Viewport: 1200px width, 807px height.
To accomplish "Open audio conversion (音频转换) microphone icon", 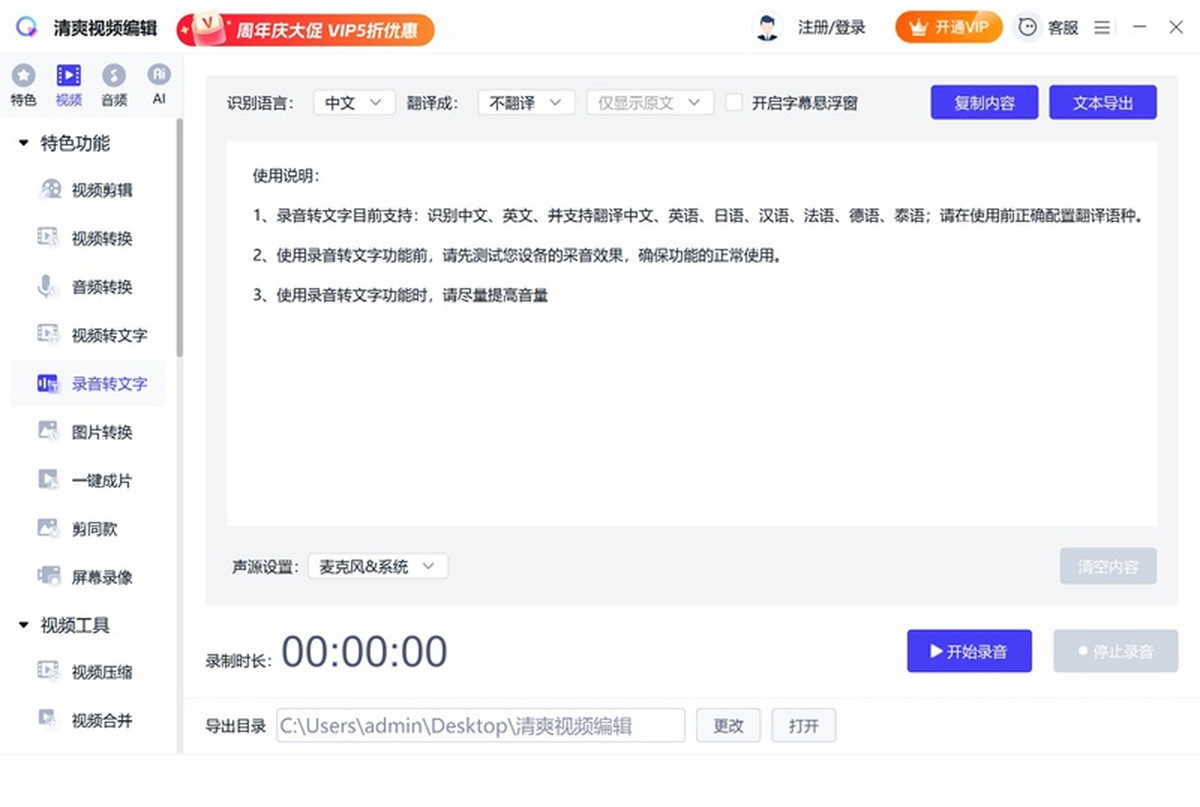I will point(48,287).
